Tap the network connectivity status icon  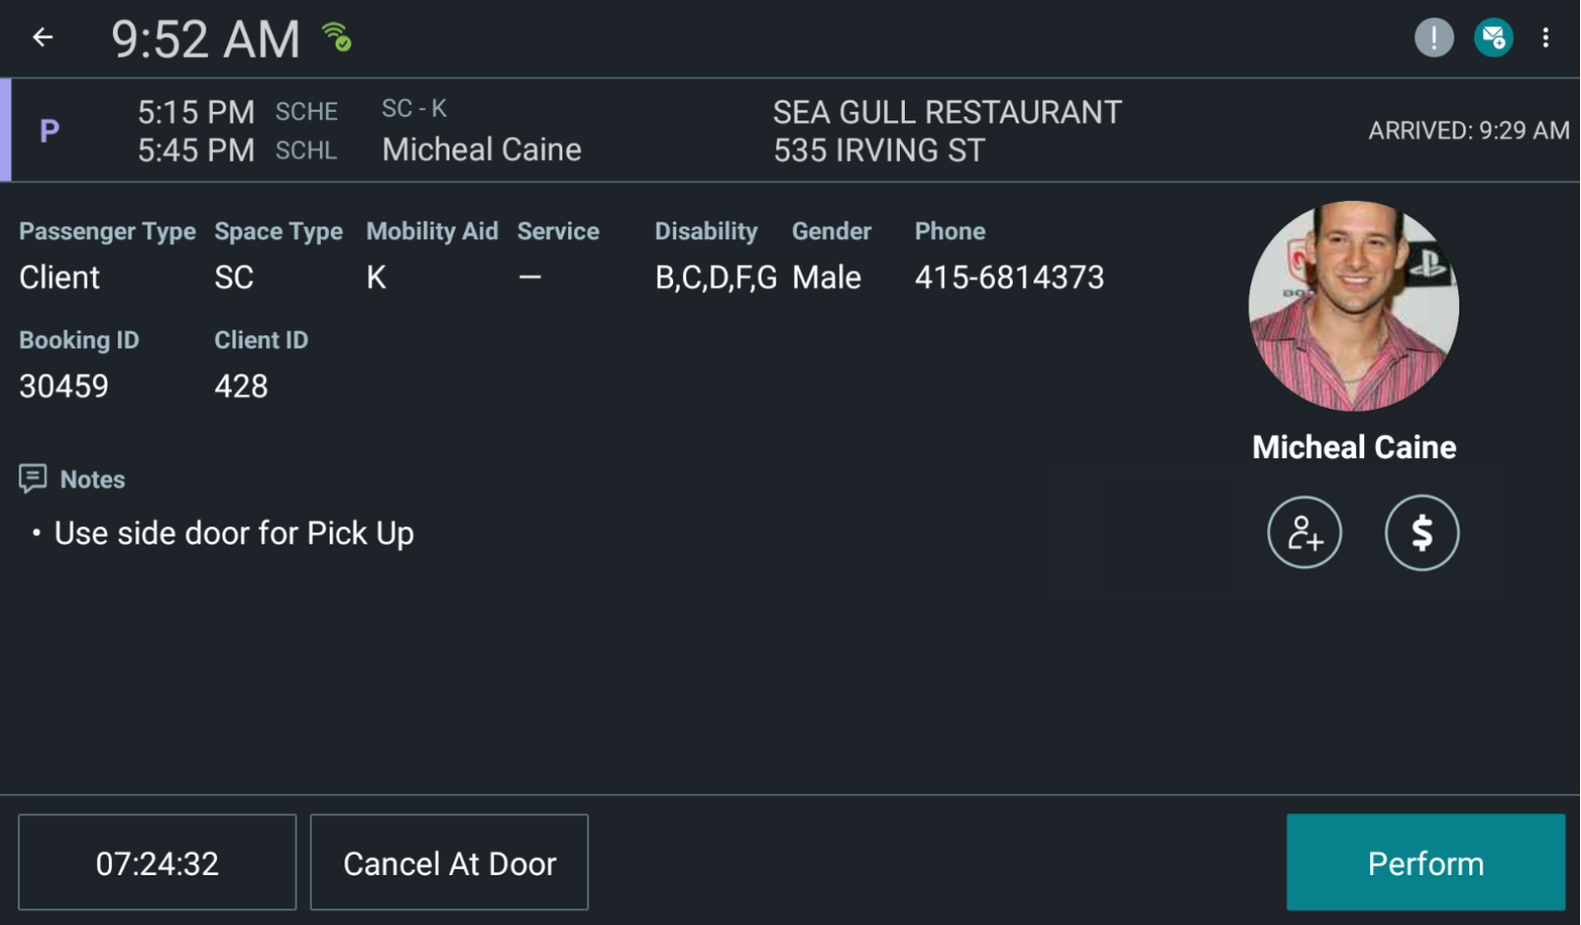(337, 34)
